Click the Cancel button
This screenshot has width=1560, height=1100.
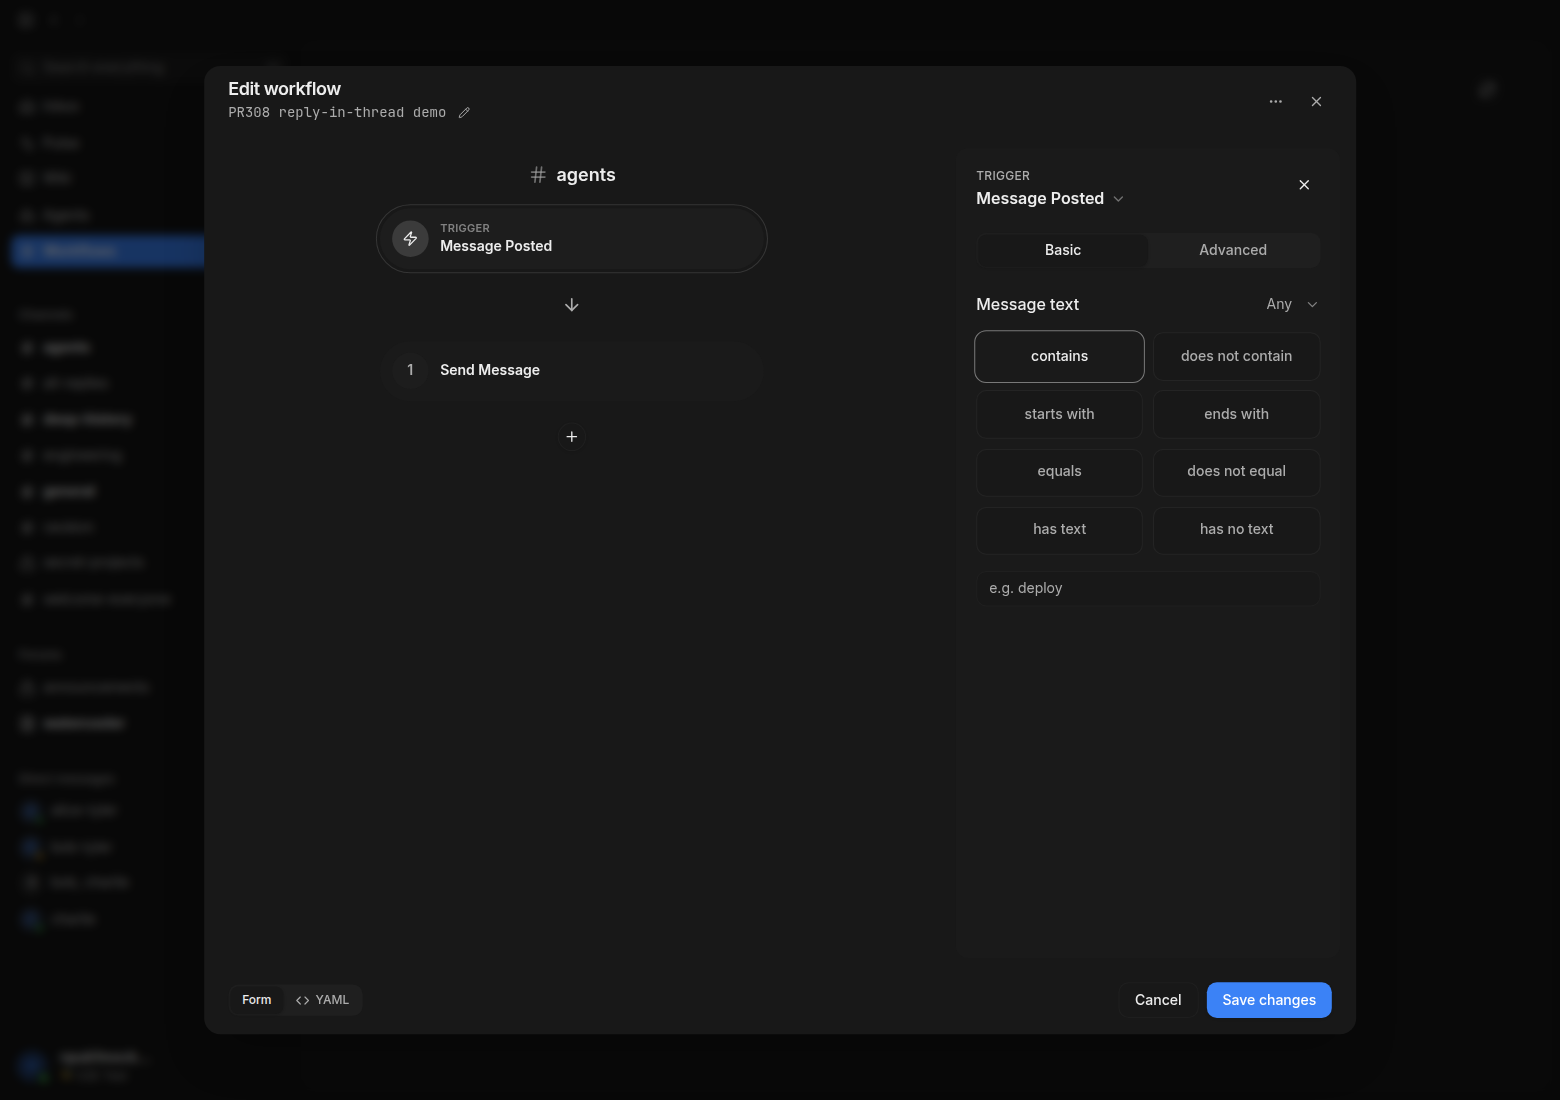click(1158, 1000)
